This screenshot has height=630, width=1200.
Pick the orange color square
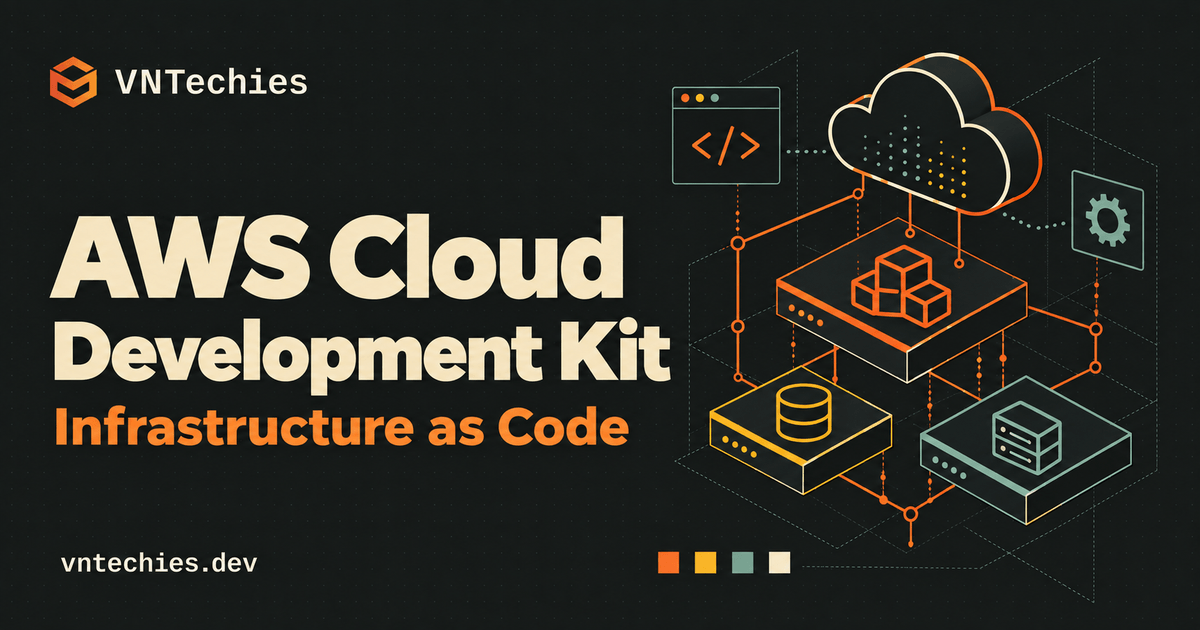(669, 563)
